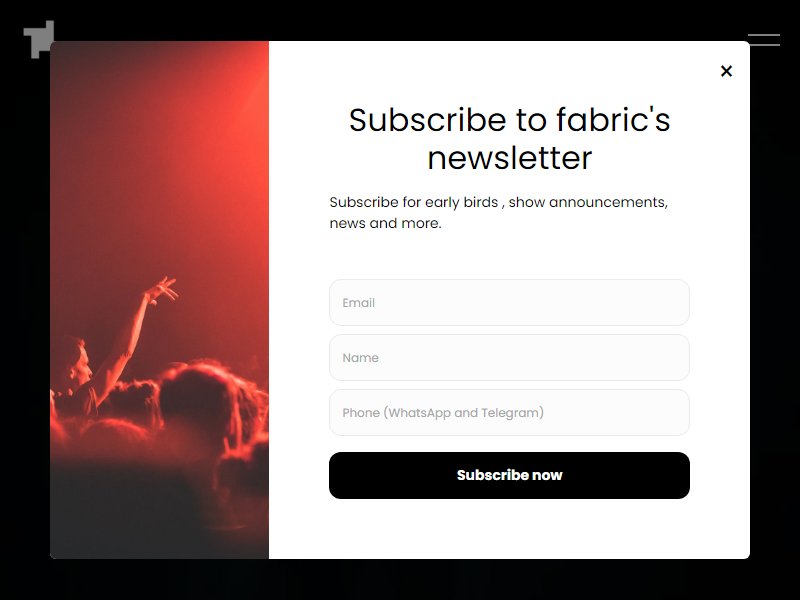
Task: Tap the 'Email' placeholder text
Action: [x=359, y=303]
